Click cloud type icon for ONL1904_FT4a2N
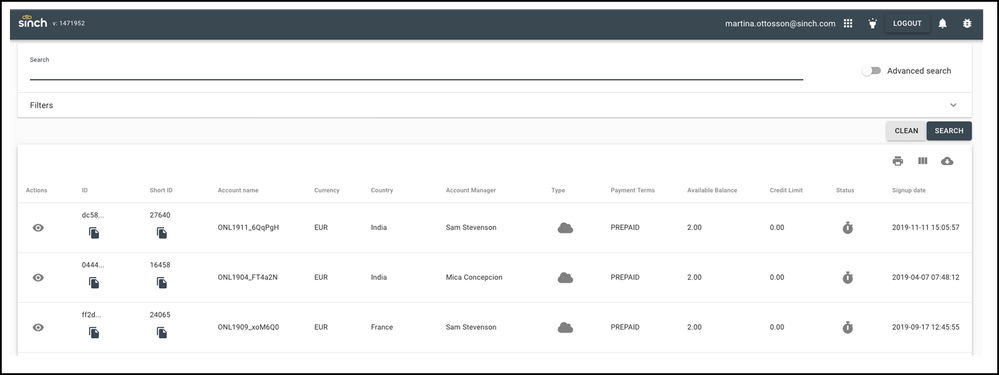Screen dimensions: 999x375 [565, 278]
